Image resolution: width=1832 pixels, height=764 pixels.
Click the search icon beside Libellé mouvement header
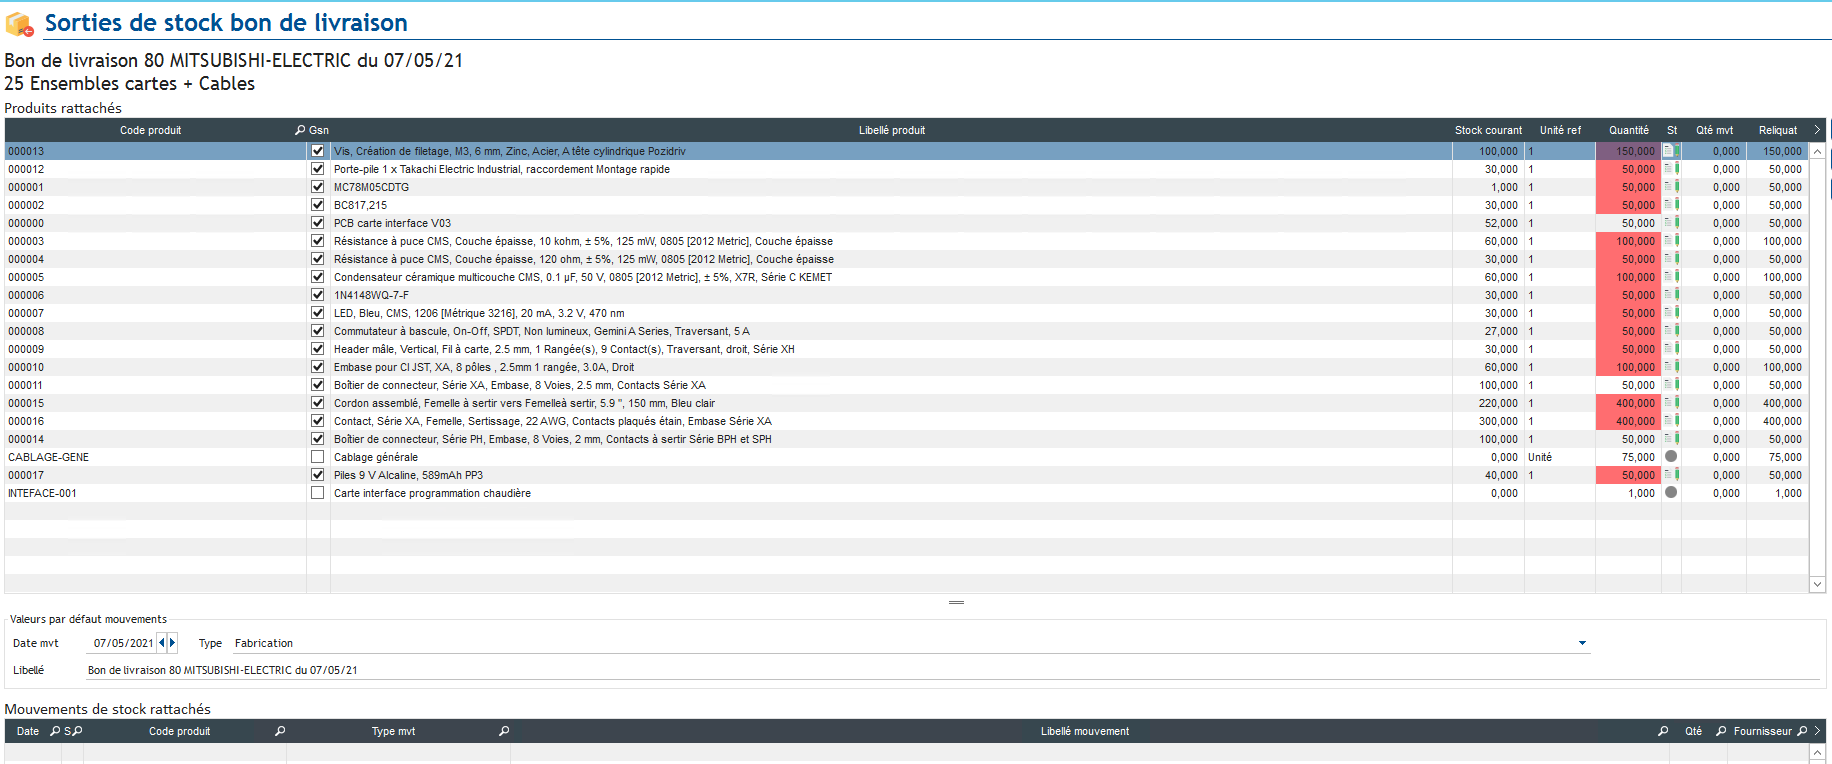(x=1662, y=731)
